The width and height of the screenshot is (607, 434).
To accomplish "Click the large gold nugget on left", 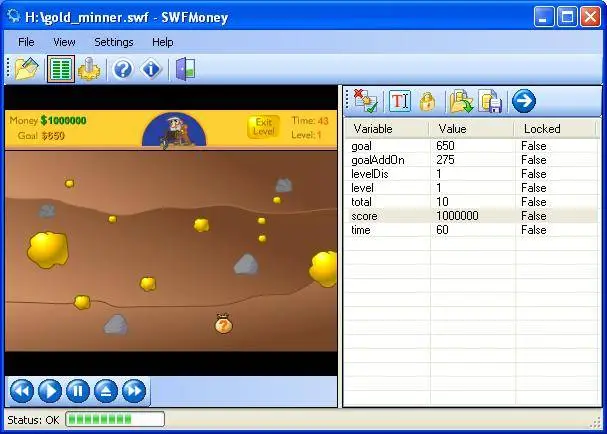I will pyautogui.click(x=48, y=250).
